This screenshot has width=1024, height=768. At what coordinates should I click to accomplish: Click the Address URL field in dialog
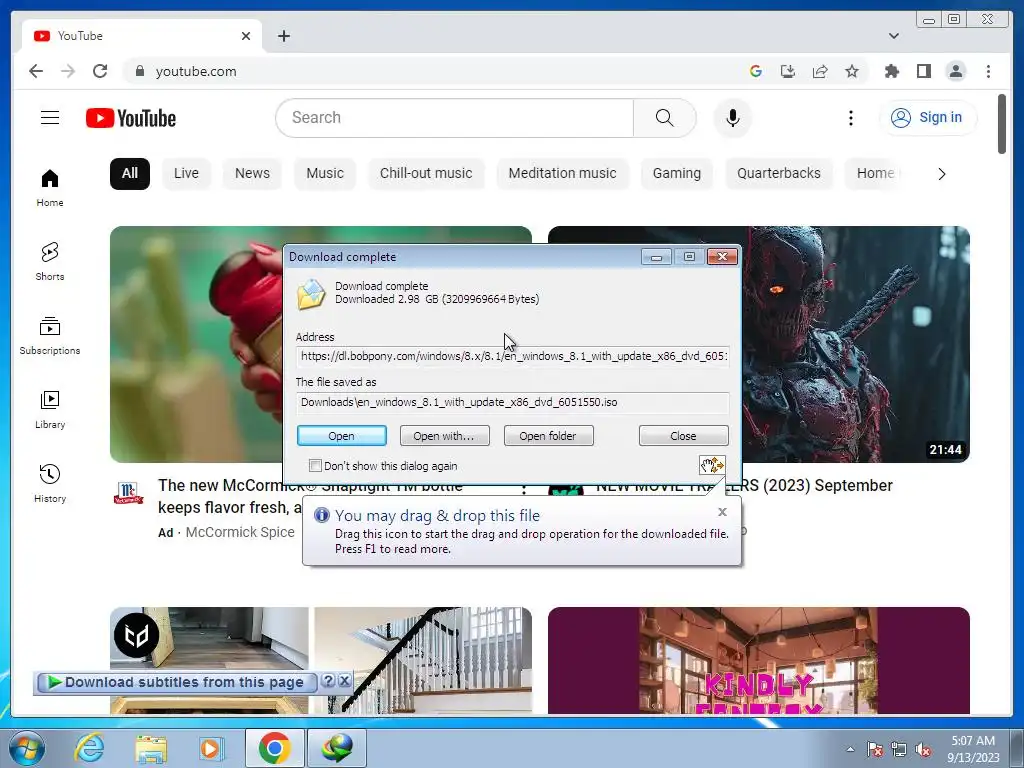[x=513, y=357]
